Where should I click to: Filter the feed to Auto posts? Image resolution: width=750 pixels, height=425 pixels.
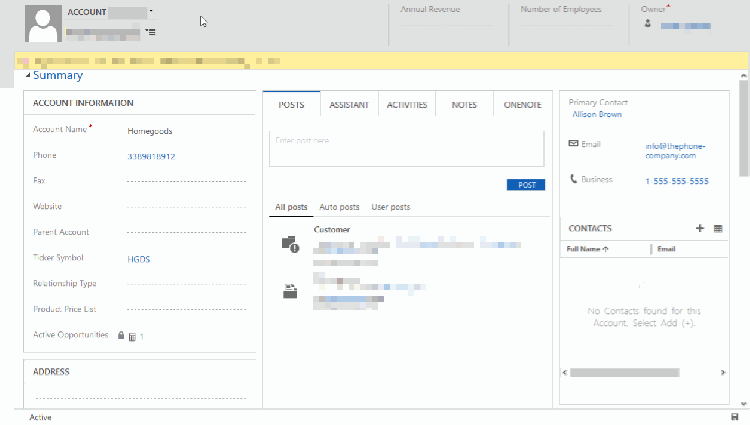[339, 207]
